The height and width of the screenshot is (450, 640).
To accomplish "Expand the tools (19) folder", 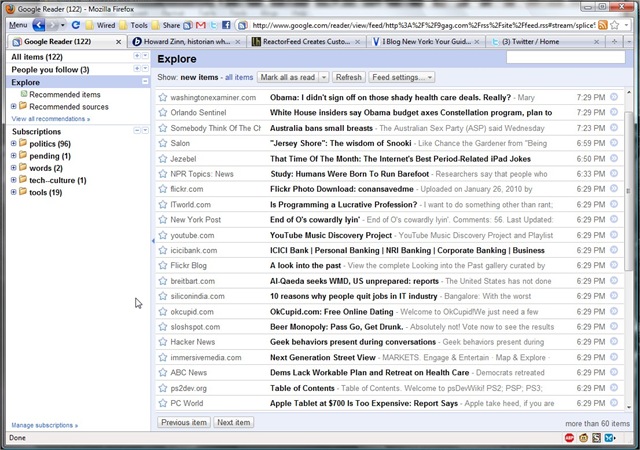I will tap(13, 192).
